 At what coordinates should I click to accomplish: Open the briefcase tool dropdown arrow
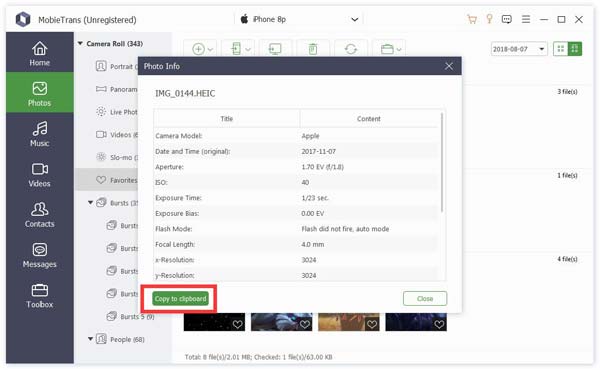pos(399,49)
